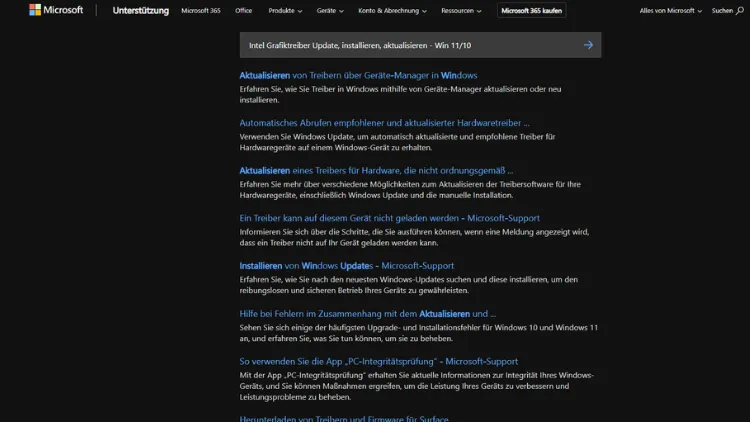
Task: Click Microsoft 365 kaufen button
Action: point(531,11)
